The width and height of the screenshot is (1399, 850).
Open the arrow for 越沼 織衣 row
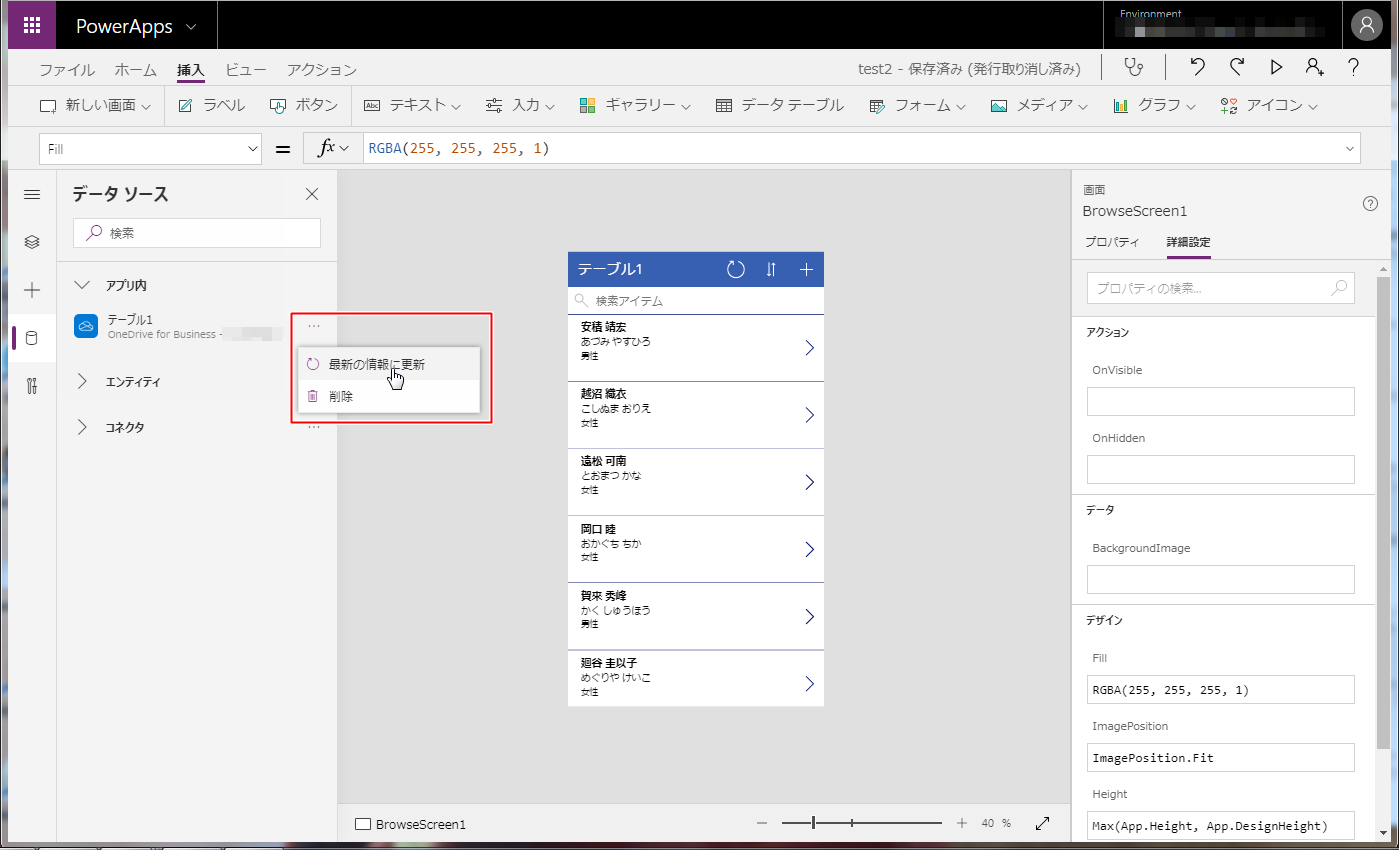[809, 414]
